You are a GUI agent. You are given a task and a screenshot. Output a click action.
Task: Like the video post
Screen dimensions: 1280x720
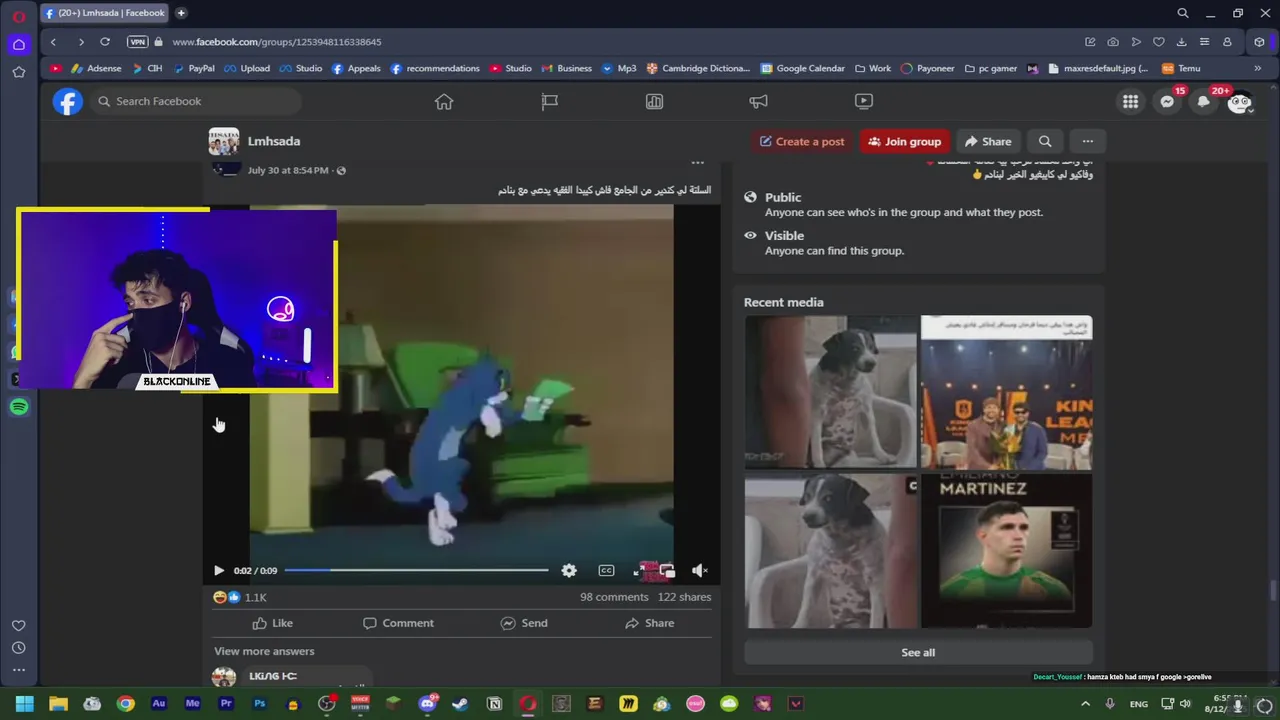(x=272, y=623)
